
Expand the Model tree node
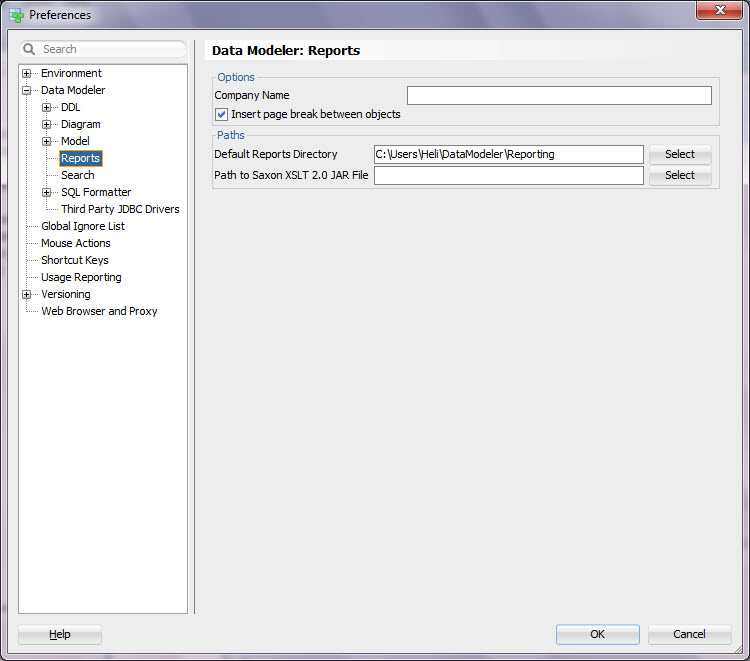[47, 141]
